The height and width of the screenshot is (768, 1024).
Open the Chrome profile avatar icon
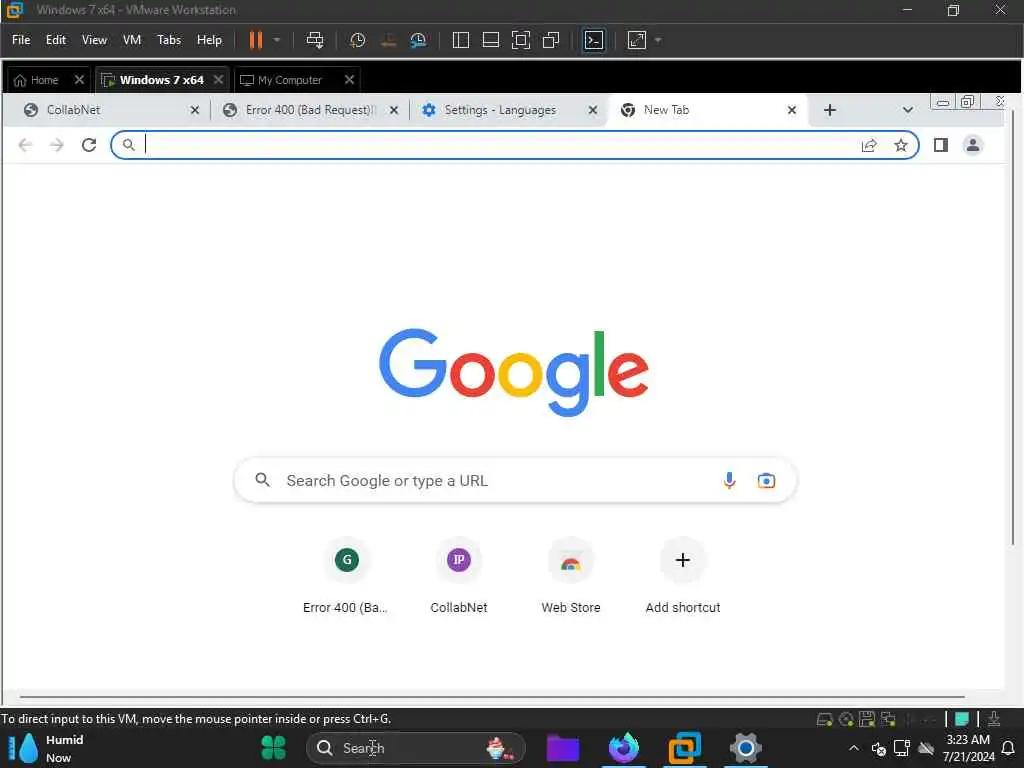pyautogui.click(x=972, y=145)
